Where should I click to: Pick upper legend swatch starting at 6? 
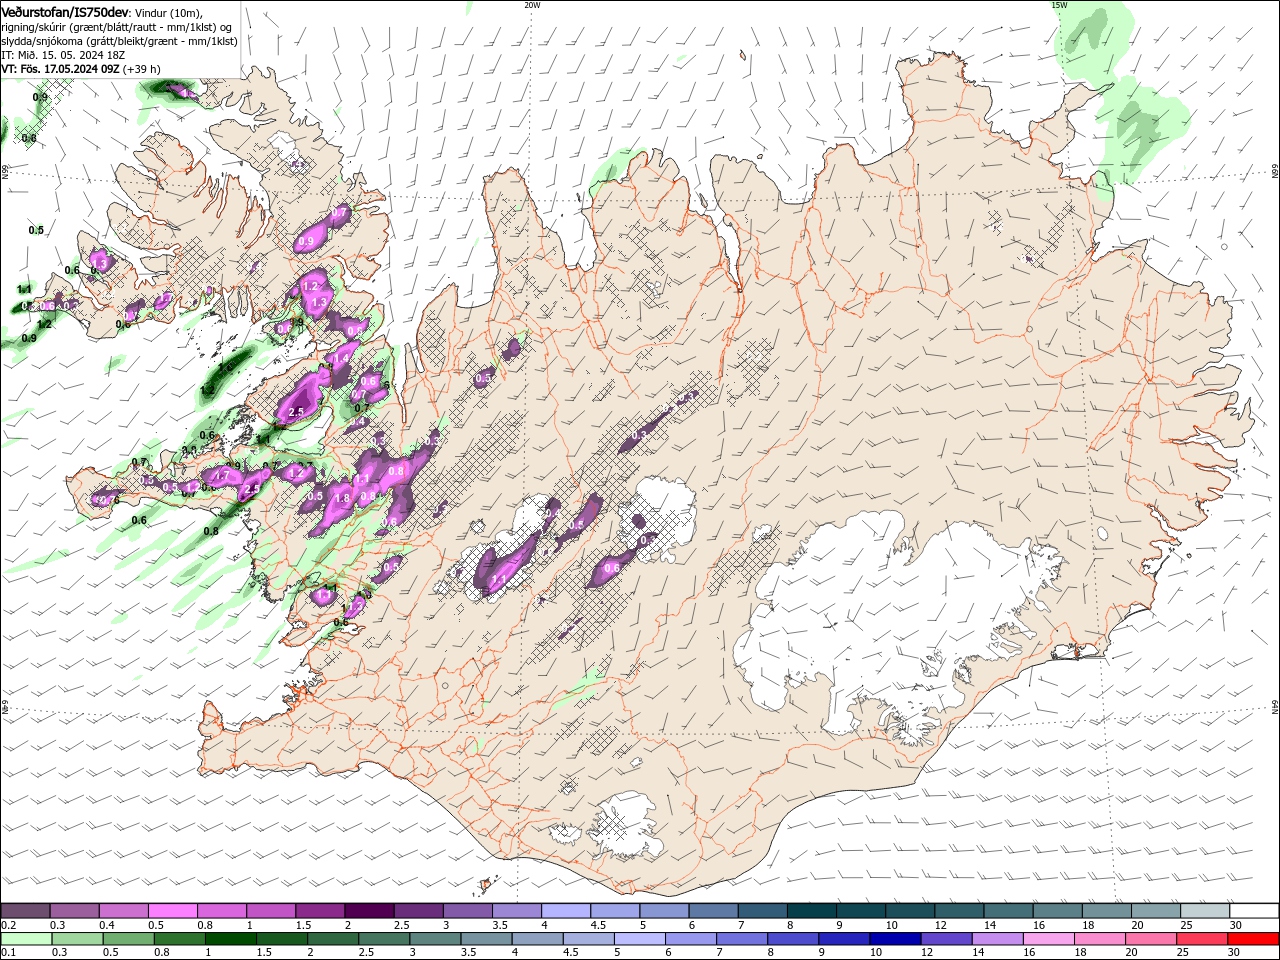tap(713, 910)
